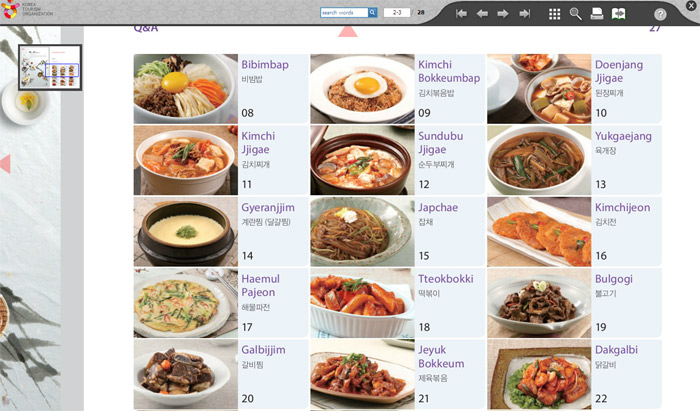
Task: Click the print icon
Action: [x=597, y=14]
